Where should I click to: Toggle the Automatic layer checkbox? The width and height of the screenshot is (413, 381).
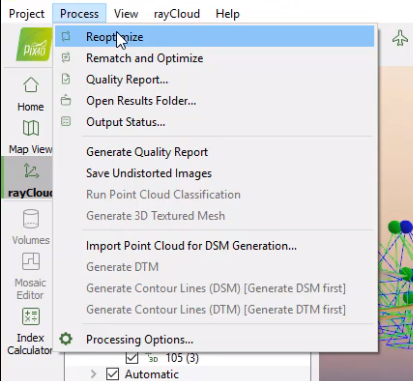(113, 374)
